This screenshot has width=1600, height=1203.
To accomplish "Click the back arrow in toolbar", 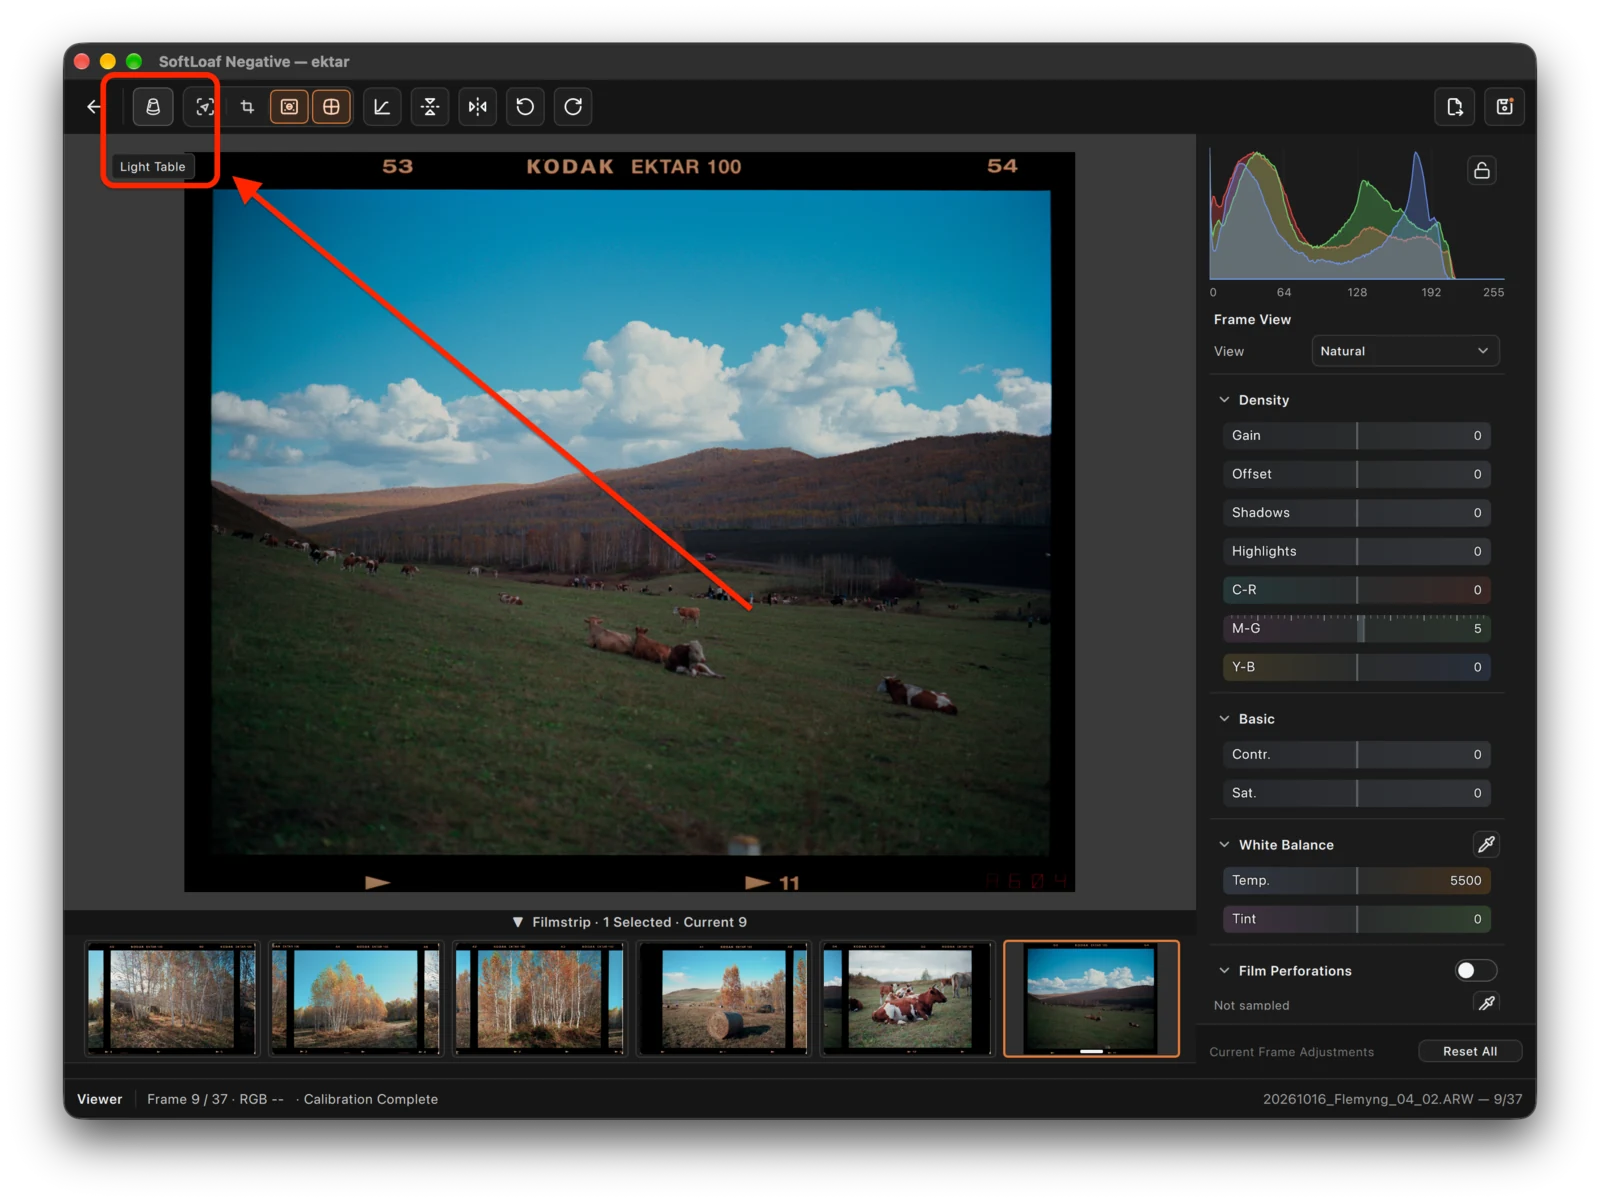I will tap(94, 107).
